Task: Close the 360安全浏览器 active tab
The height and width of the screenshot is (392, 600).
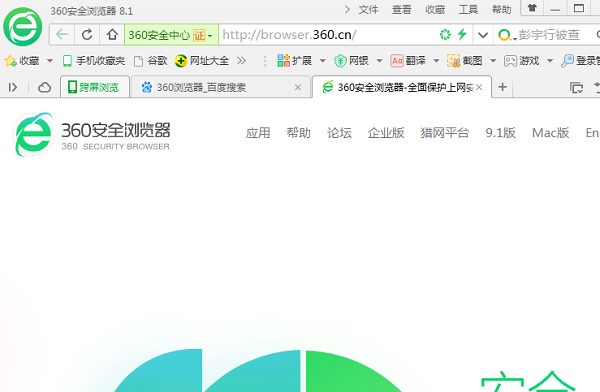Action: click(479, 87)
